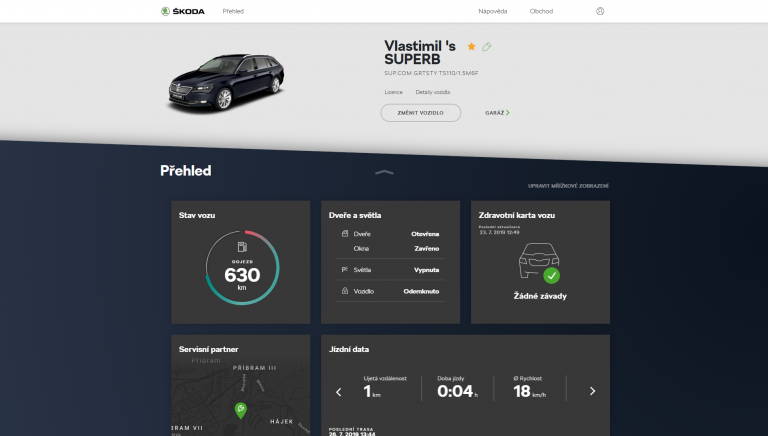Open the Garáž link

pyautogui.click(x=497, y=113)
